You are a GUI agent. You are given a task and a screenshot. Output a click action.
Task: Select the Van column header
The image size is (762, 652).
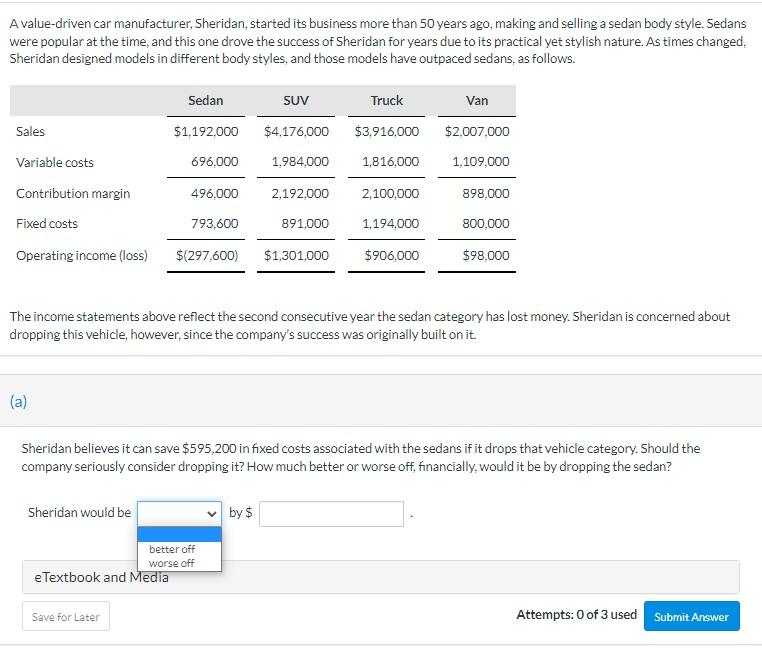click(x=477, y=101)
